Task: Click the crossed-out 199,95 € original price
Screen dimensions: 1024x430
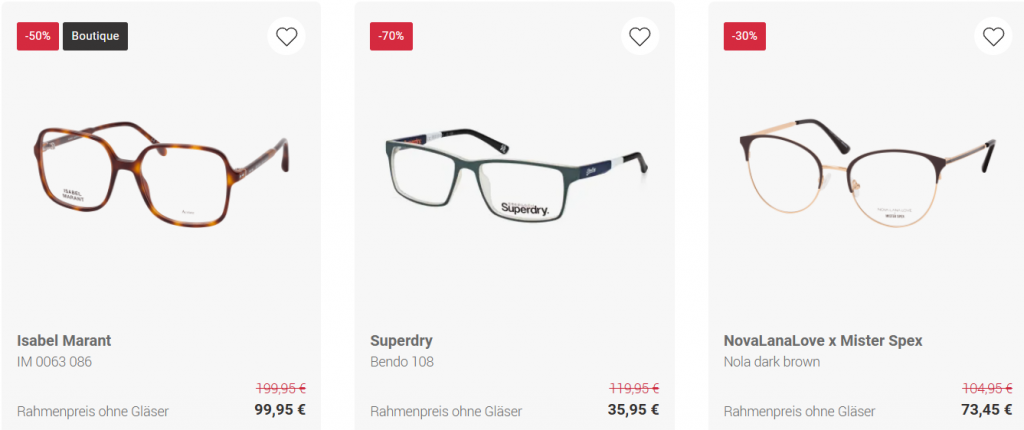Action: tap(281, 388)
